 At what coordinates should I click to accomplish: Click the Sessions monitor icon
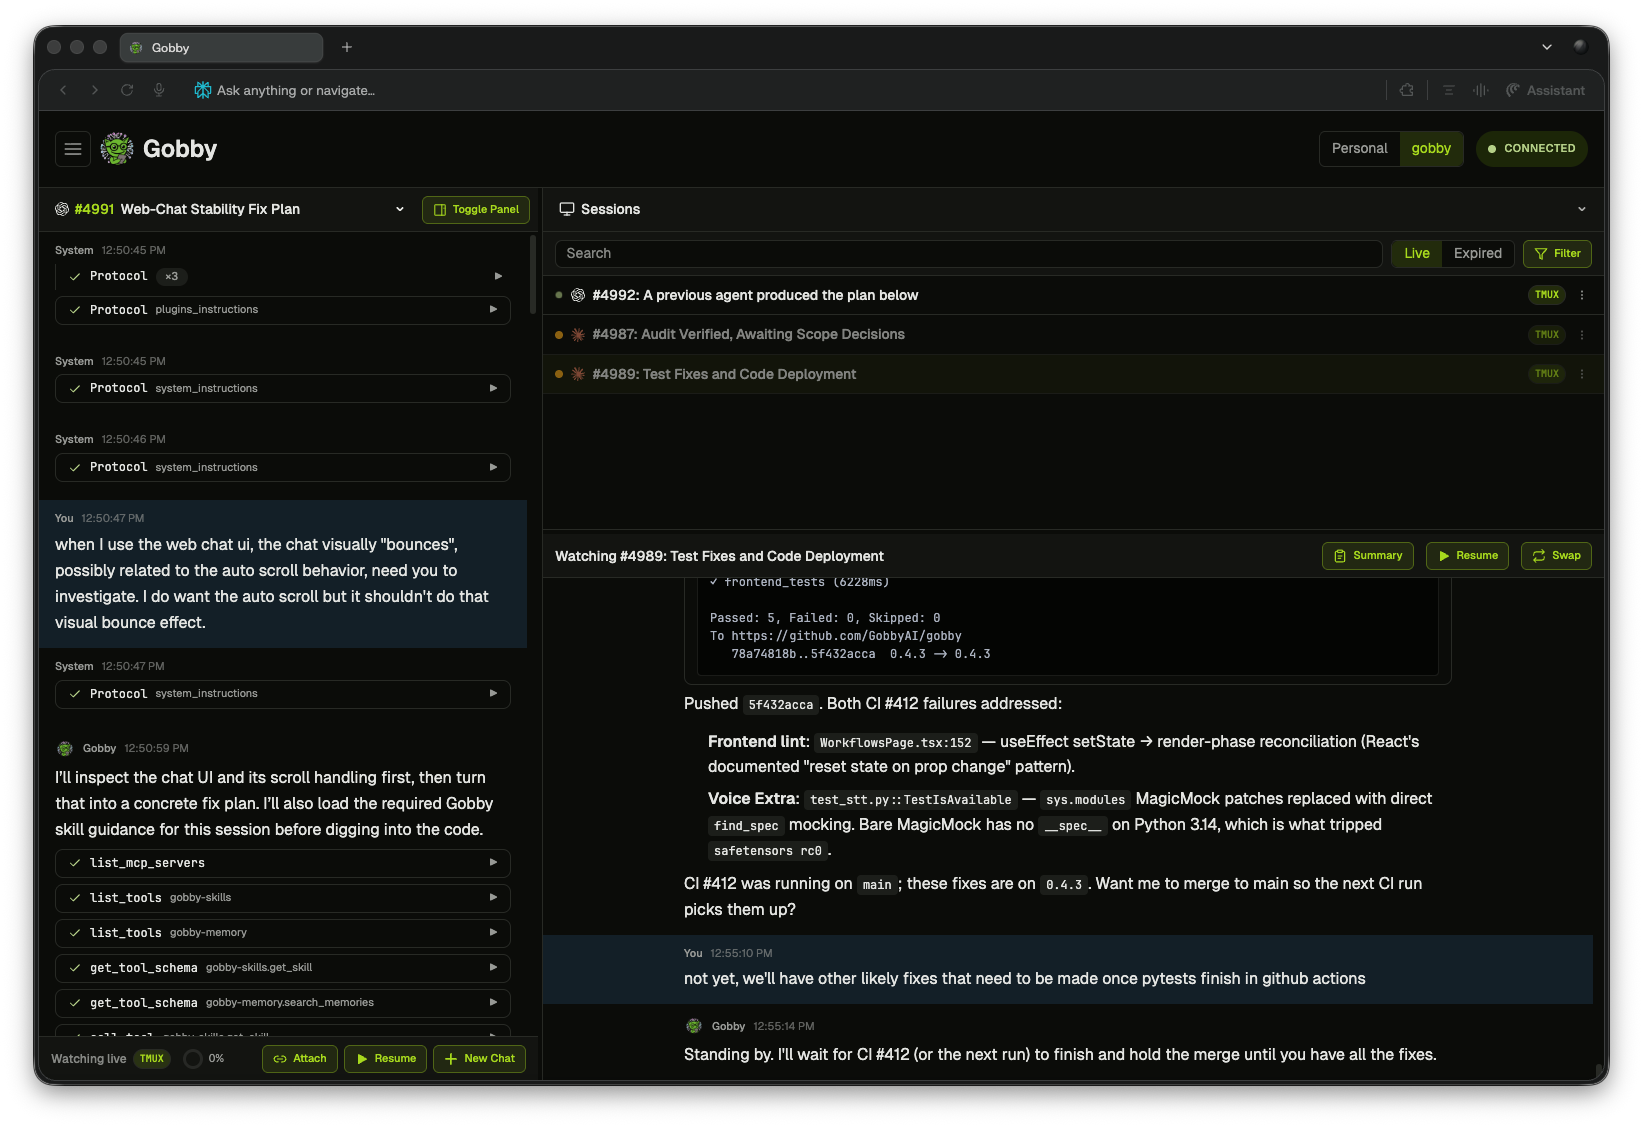pos(567,209)
